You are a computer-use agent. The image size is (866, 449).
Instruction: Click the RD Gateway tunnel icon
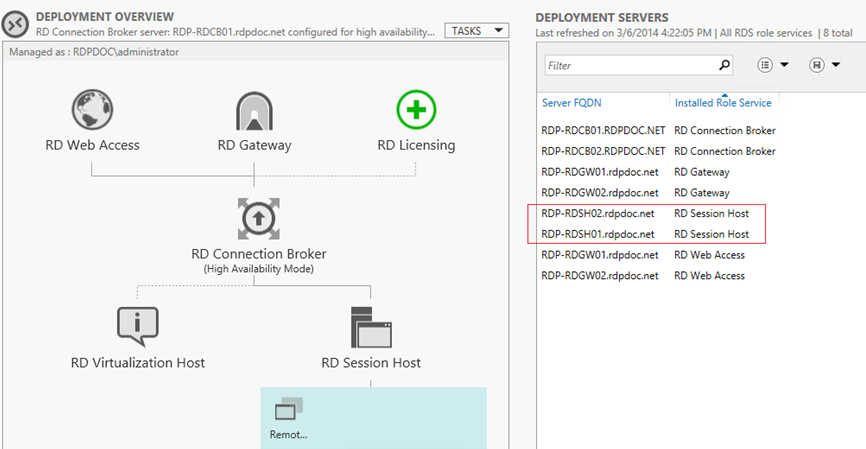click(254, 110)
